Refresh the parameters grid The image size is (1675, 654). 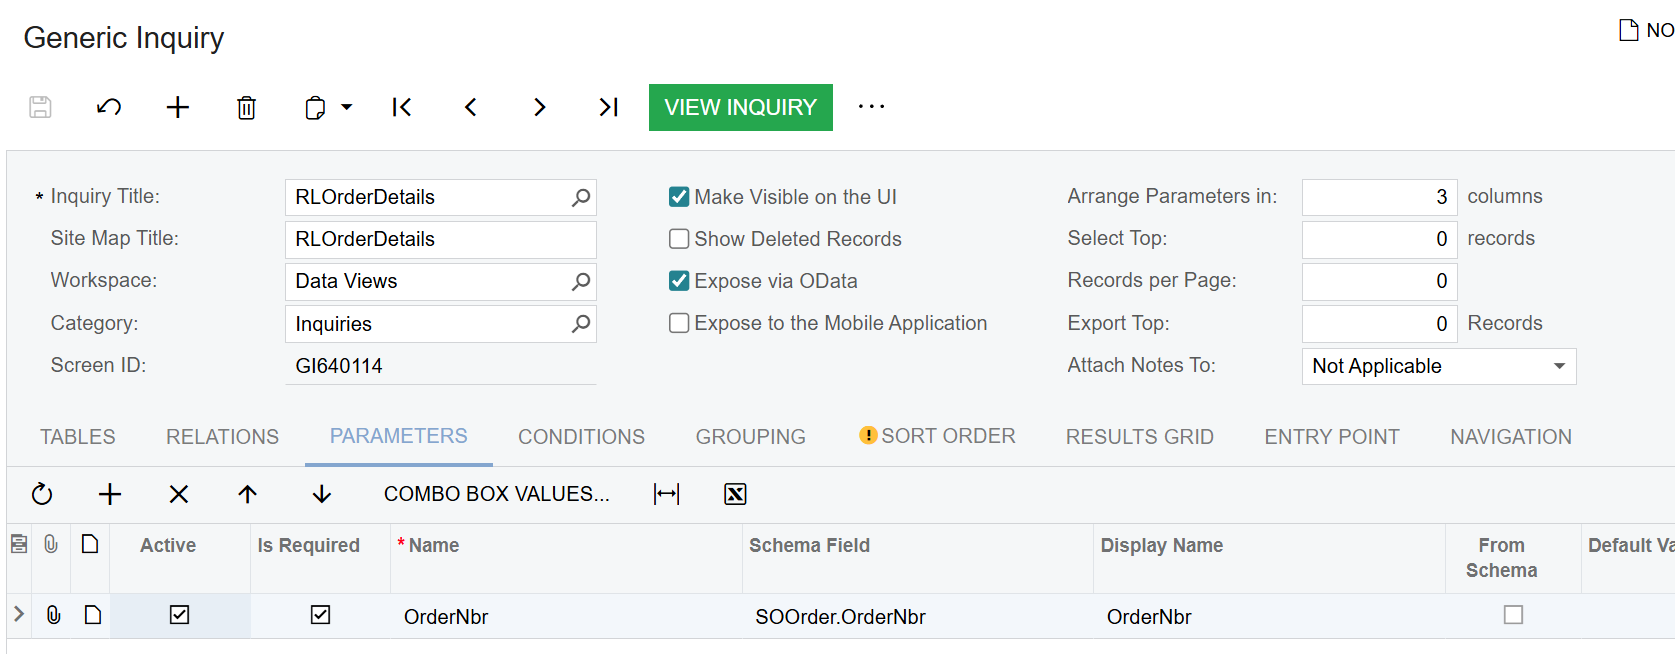[42, 494]
